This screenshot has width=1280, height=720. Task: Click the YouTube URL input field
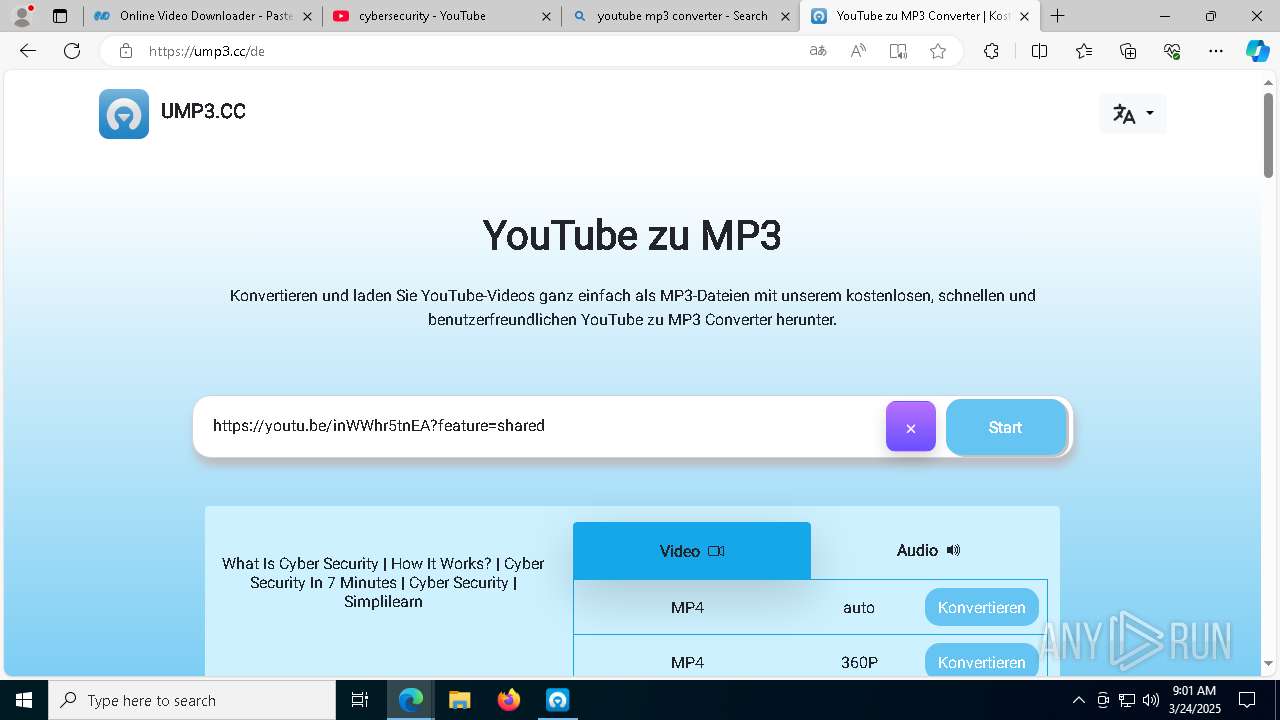(540, 426)
